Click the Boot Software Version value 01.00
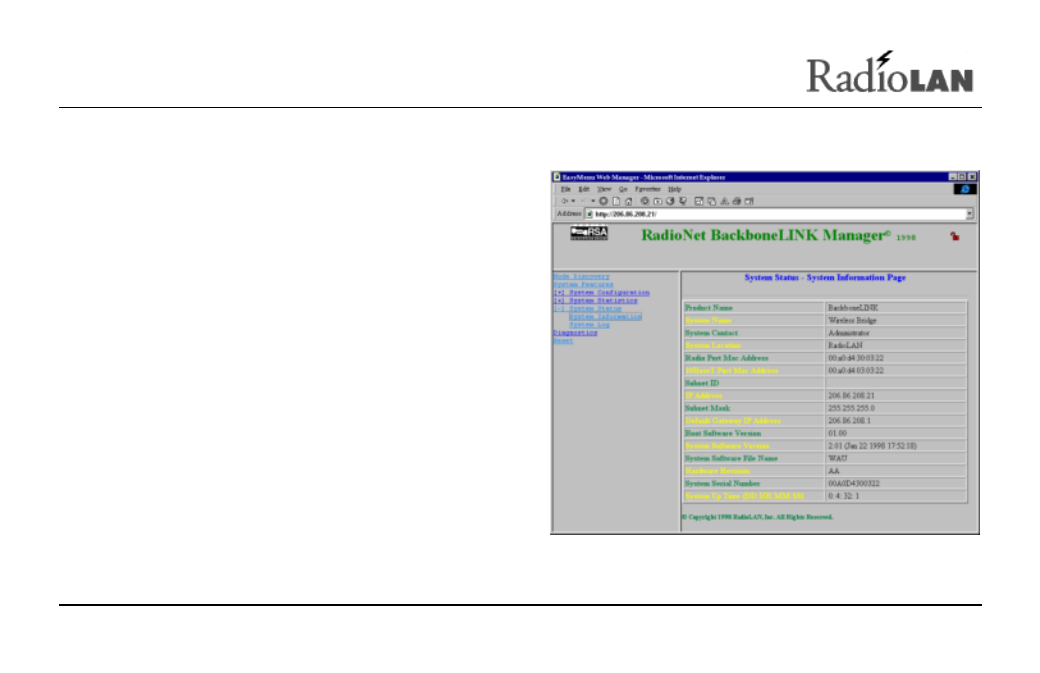This screenshot has width=1040, height=673. point(837,434)
